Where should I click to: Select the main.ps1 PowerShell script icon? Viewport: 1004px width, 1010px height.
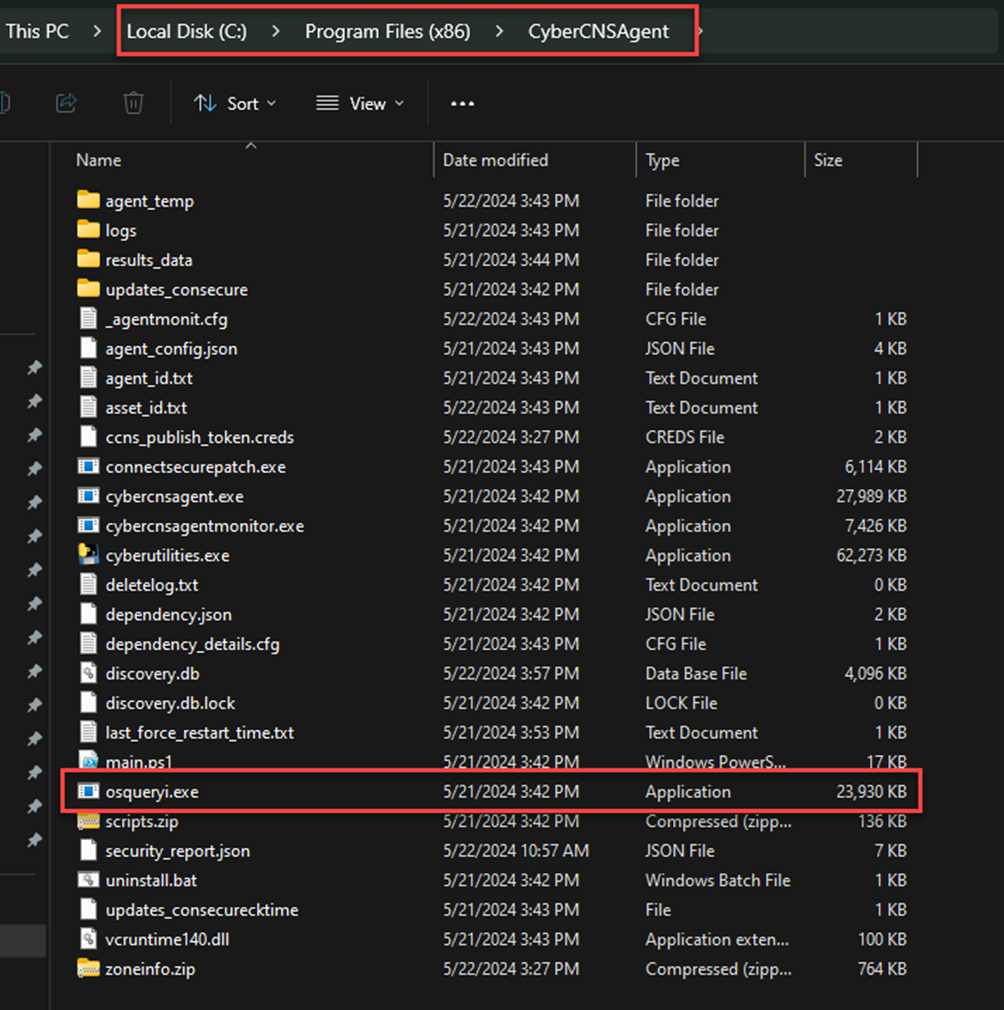89,762
